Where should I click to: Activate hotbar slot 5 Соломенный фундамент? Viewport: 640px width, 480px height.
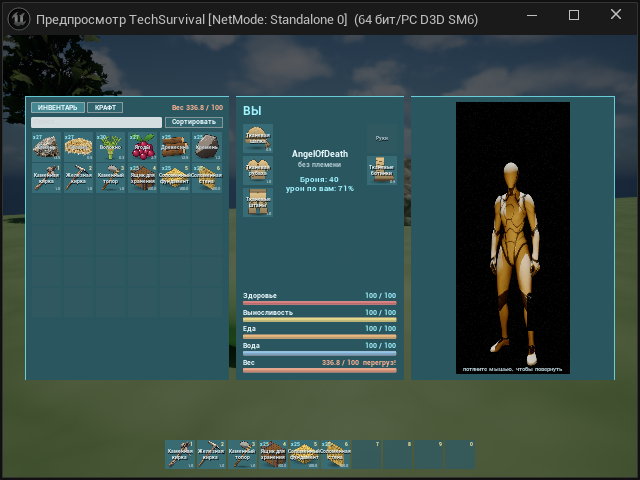(x=304, y=454)
